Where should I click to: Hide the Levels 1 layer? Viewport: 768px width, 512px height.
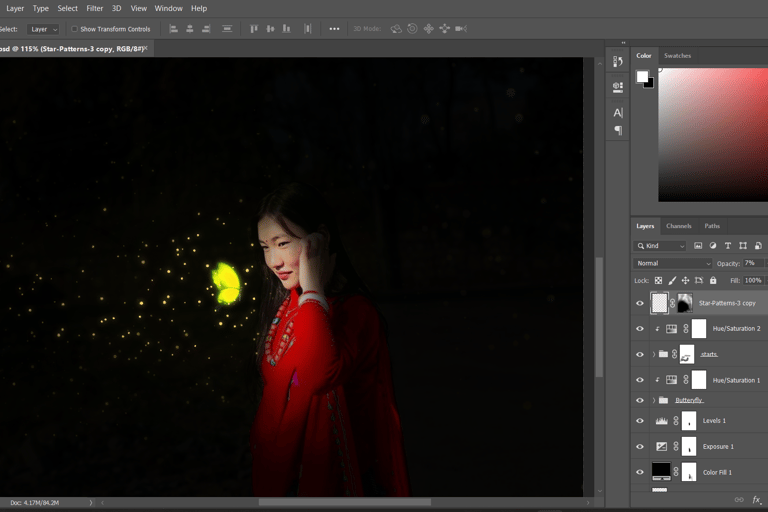click(x=640, y=421)
